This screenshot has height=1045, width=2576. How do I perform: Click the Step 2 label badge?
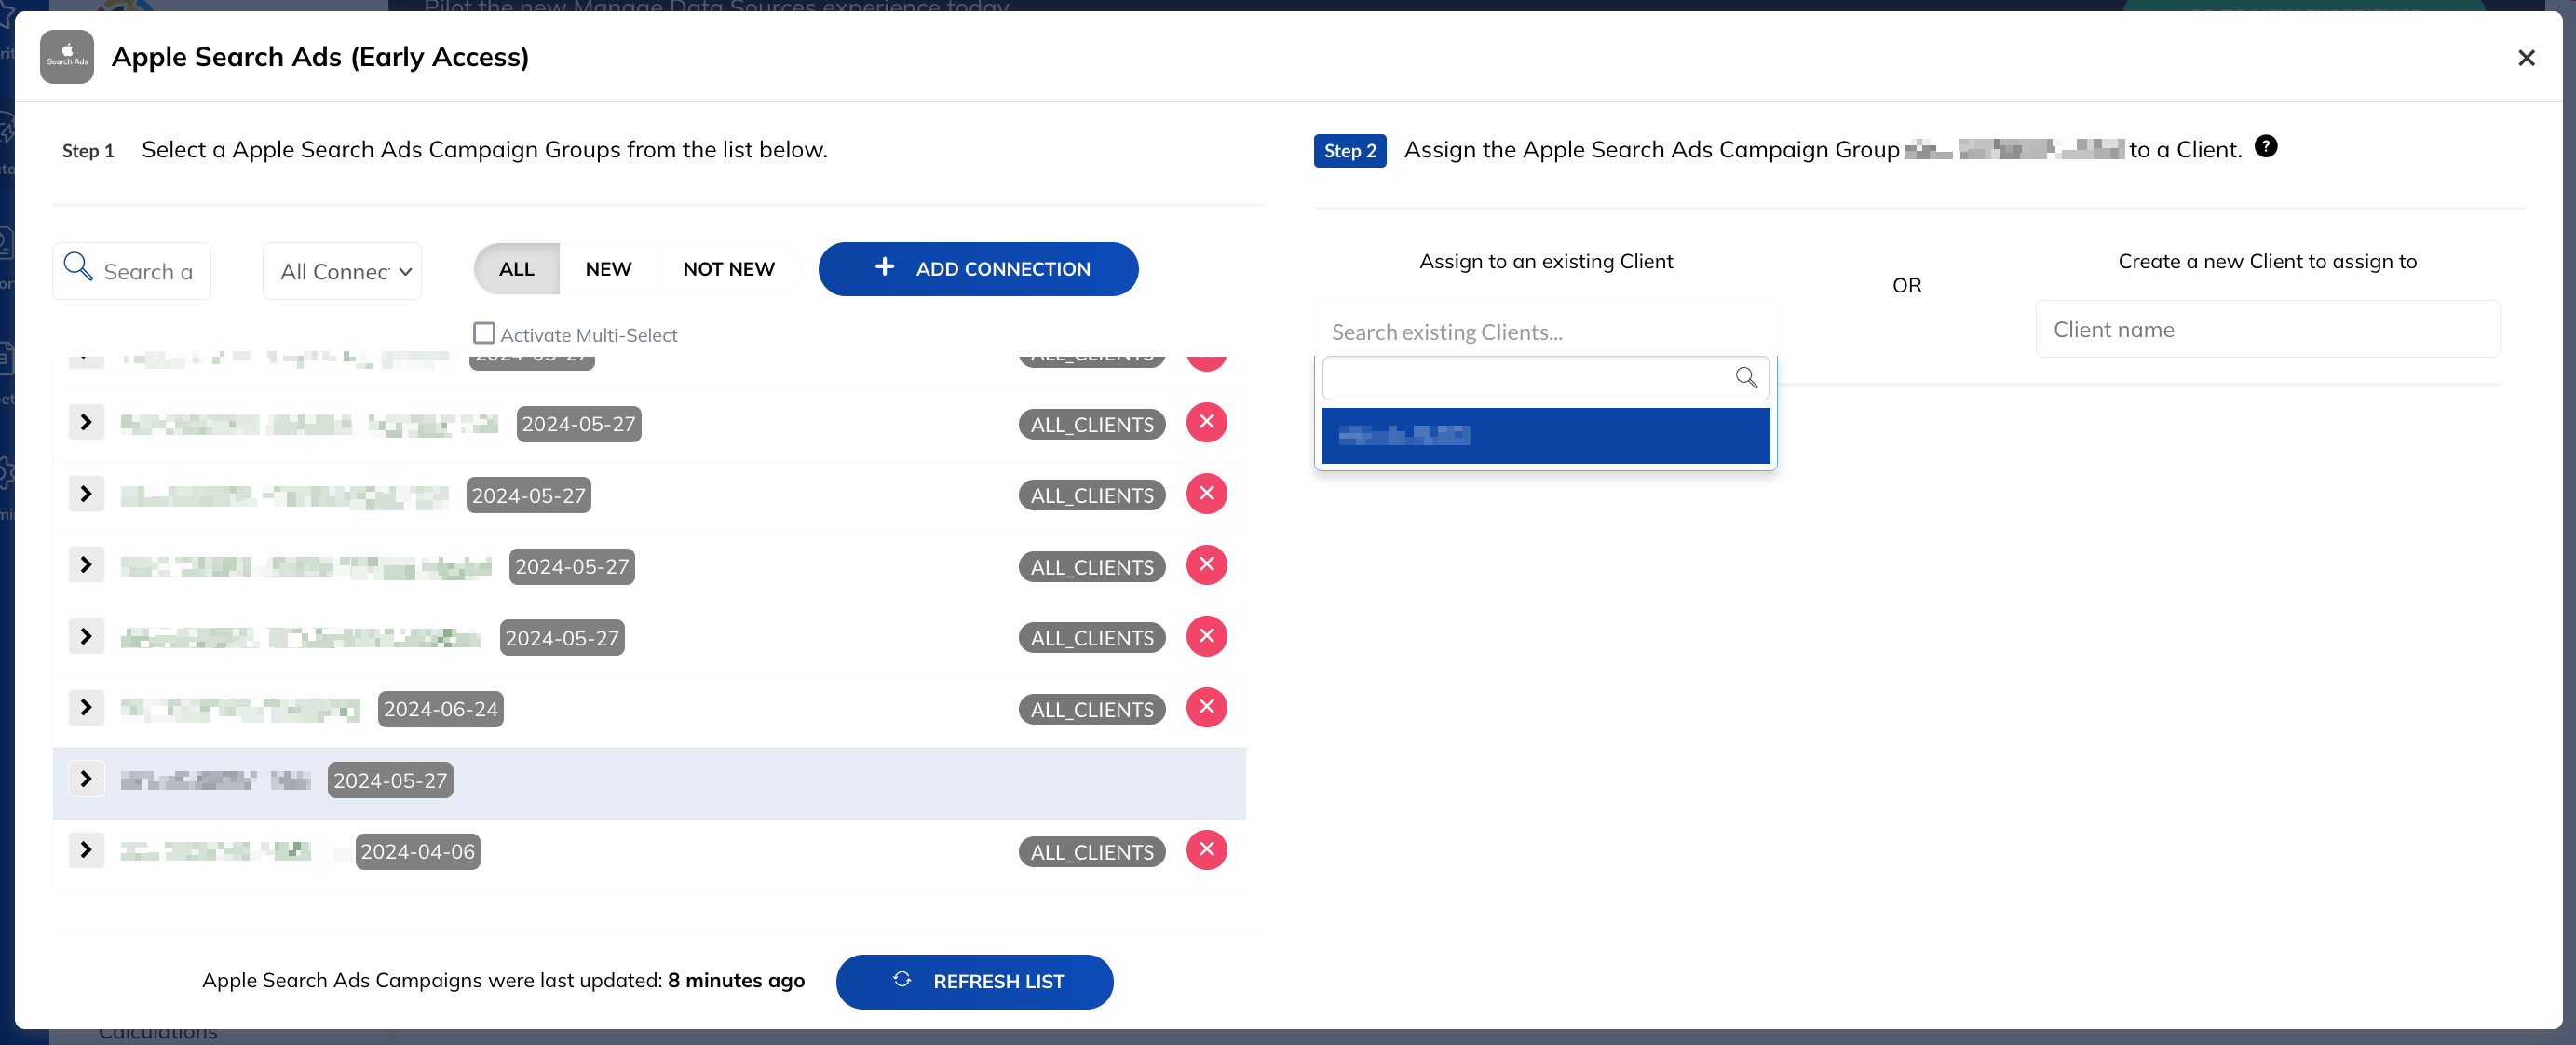[x=1349, y=151]
